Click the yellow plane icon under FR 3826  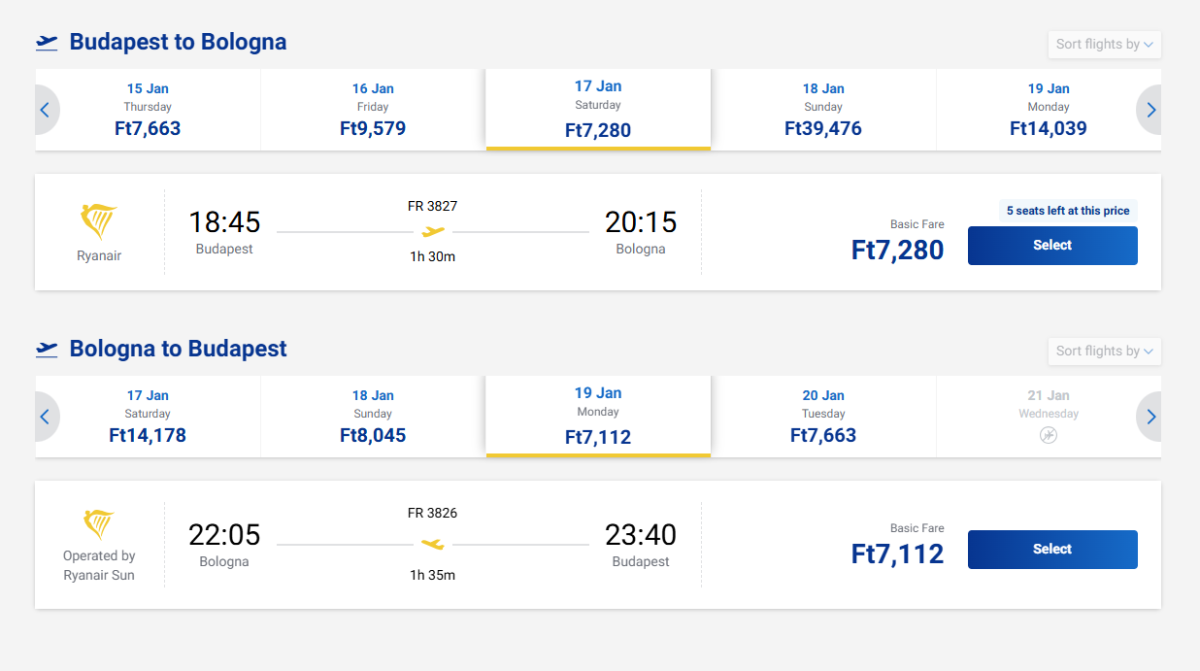click(x=433, y=544)
